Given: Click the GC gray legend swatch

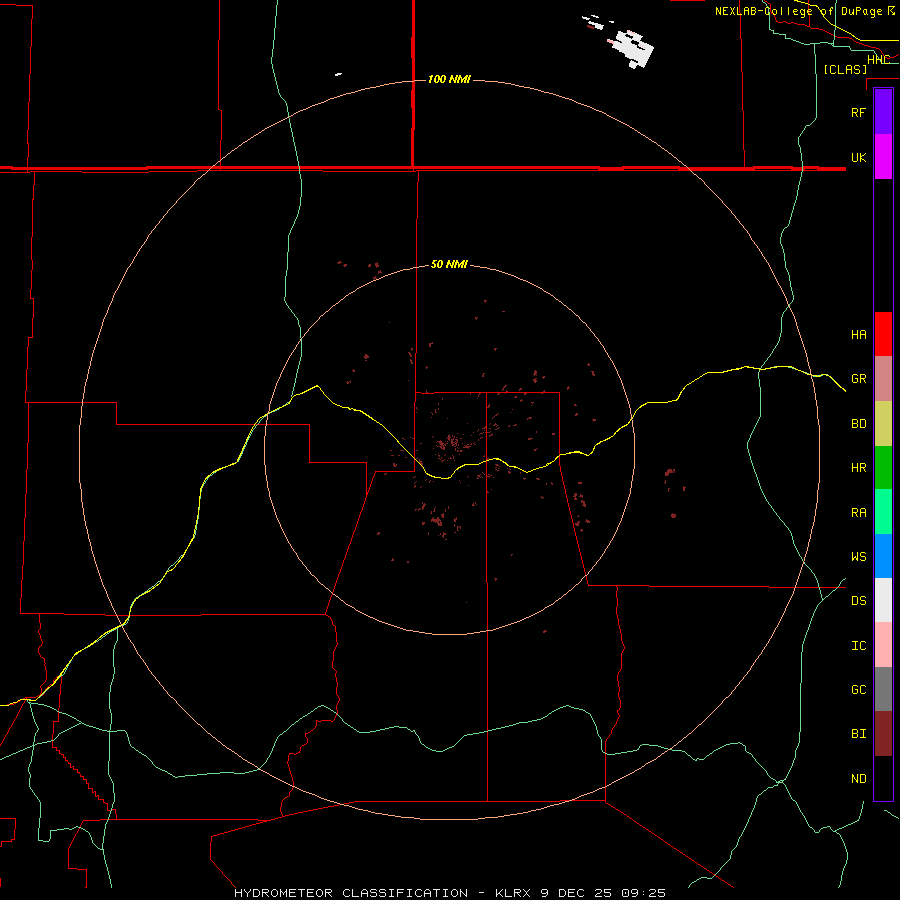Looking at the screenshot, I should [x=883, y=689].
